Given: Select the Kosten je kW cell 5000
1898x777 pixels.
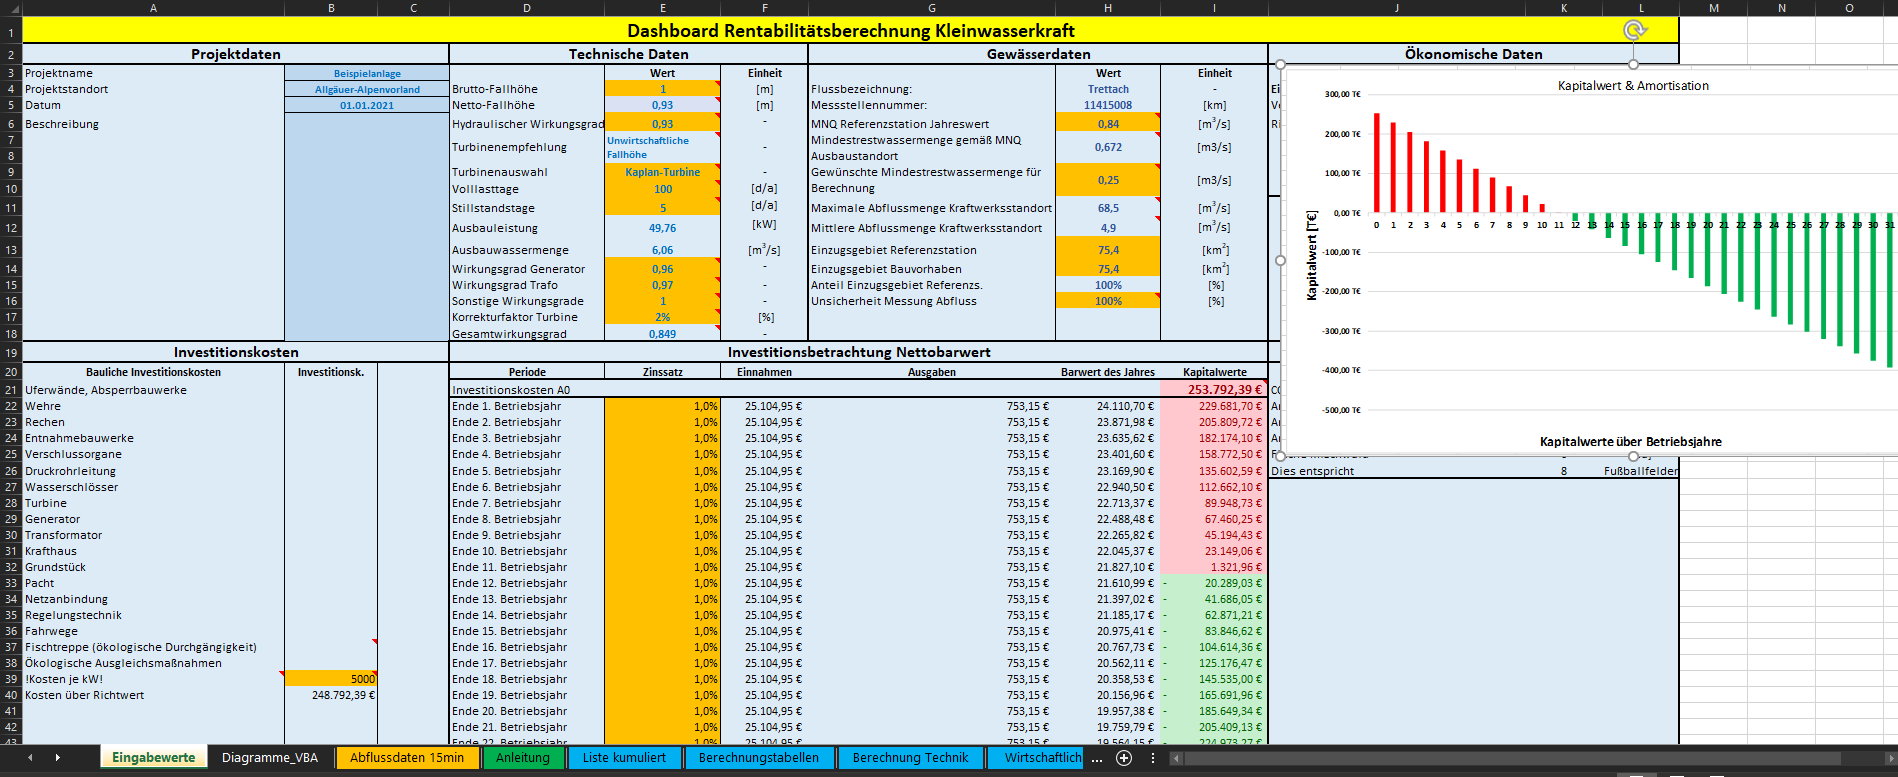Looking at the screenshot, I should tap(331, 679).
